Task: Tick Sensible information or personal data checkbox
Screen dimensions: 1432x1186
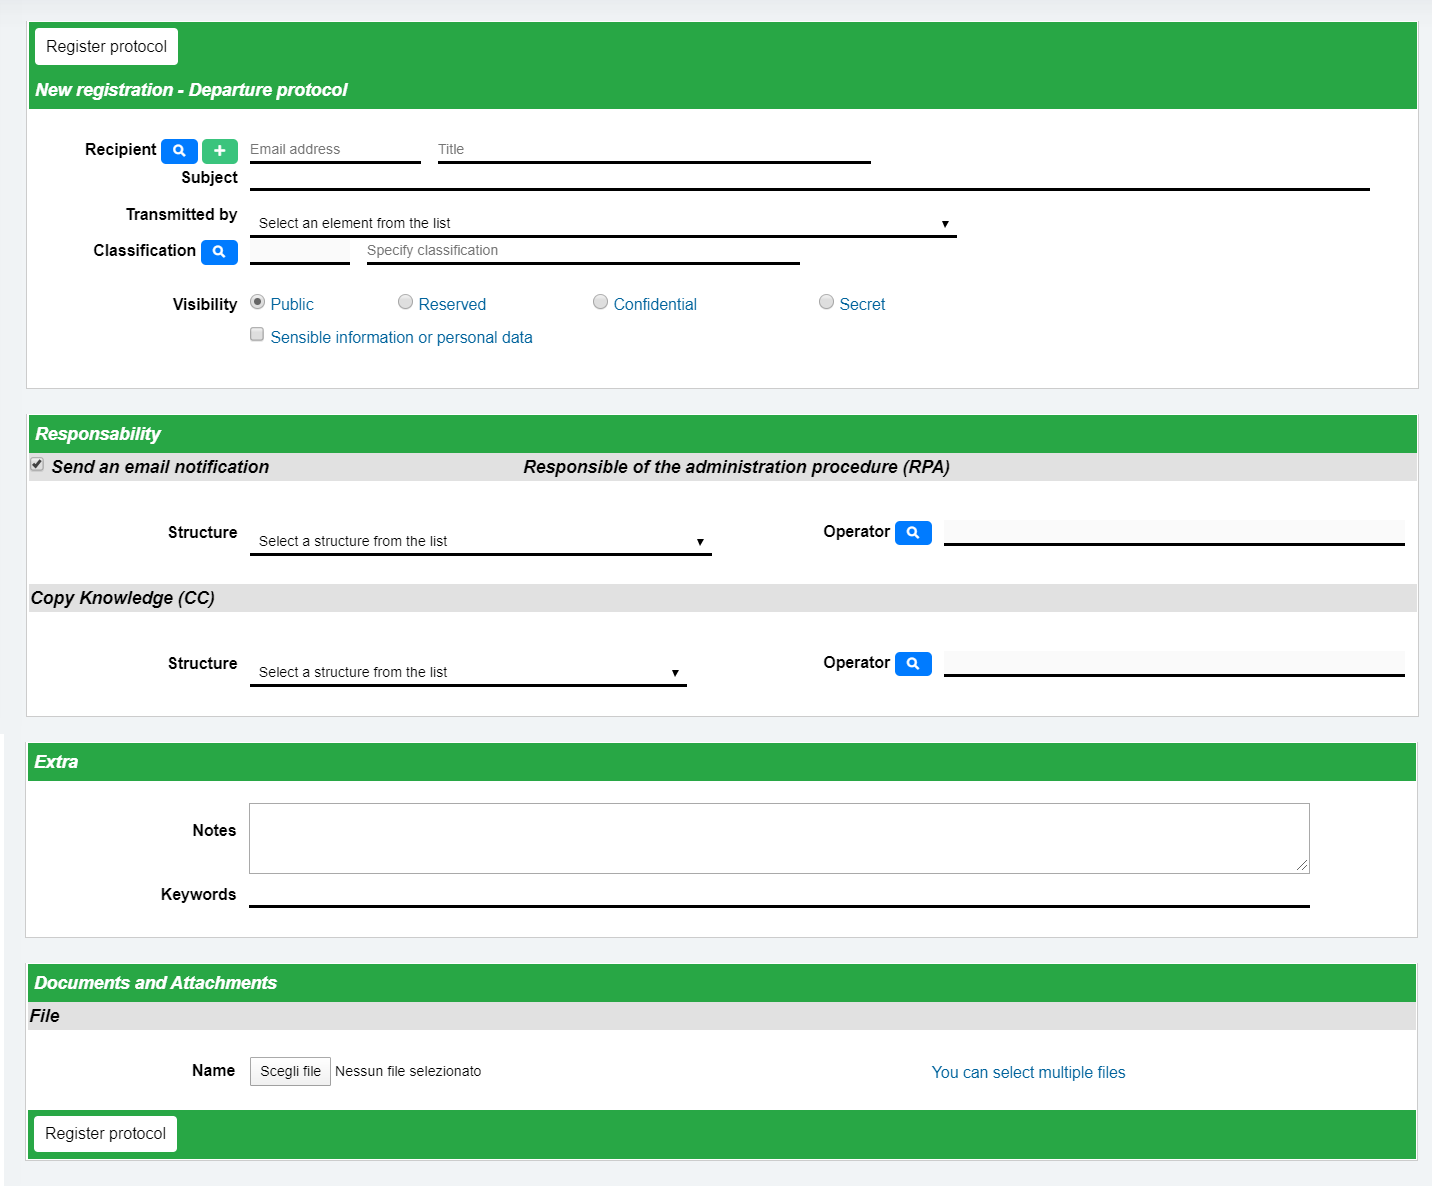Action: click(x=257, y=335)
